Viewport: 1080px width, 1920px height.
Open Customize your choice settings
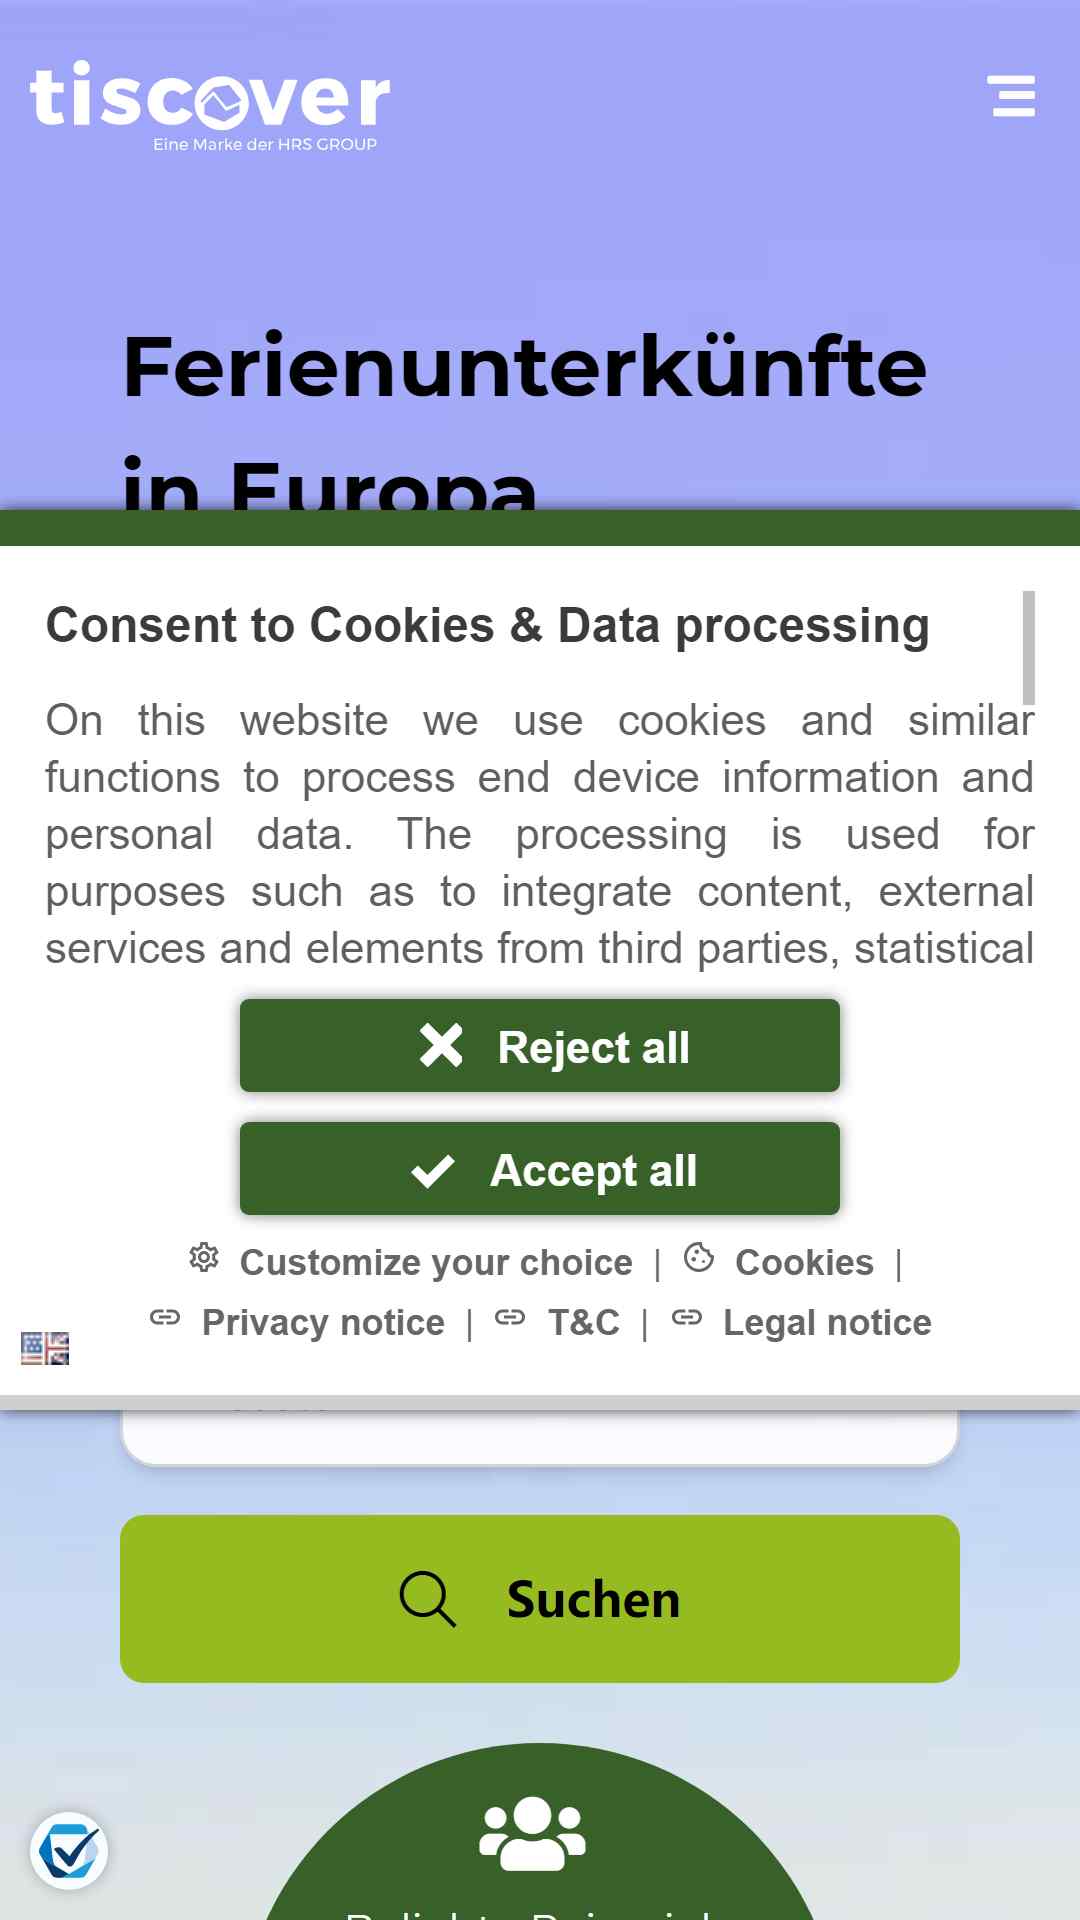pyautogui.click(x=436, y=1263)
